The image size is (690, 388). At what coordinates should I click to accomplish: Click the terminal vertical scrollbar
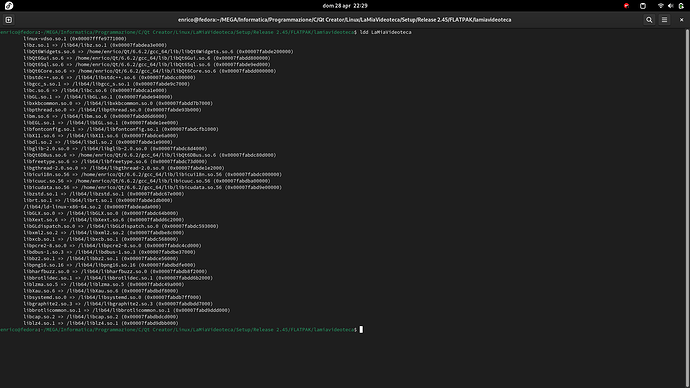pos(687,209)
